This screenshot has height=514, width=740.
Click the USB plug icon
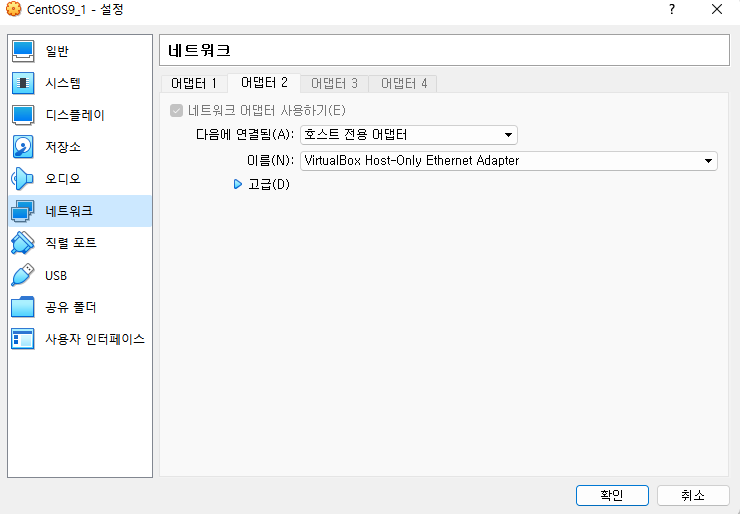pyautogui.click(x=23, y=275)
